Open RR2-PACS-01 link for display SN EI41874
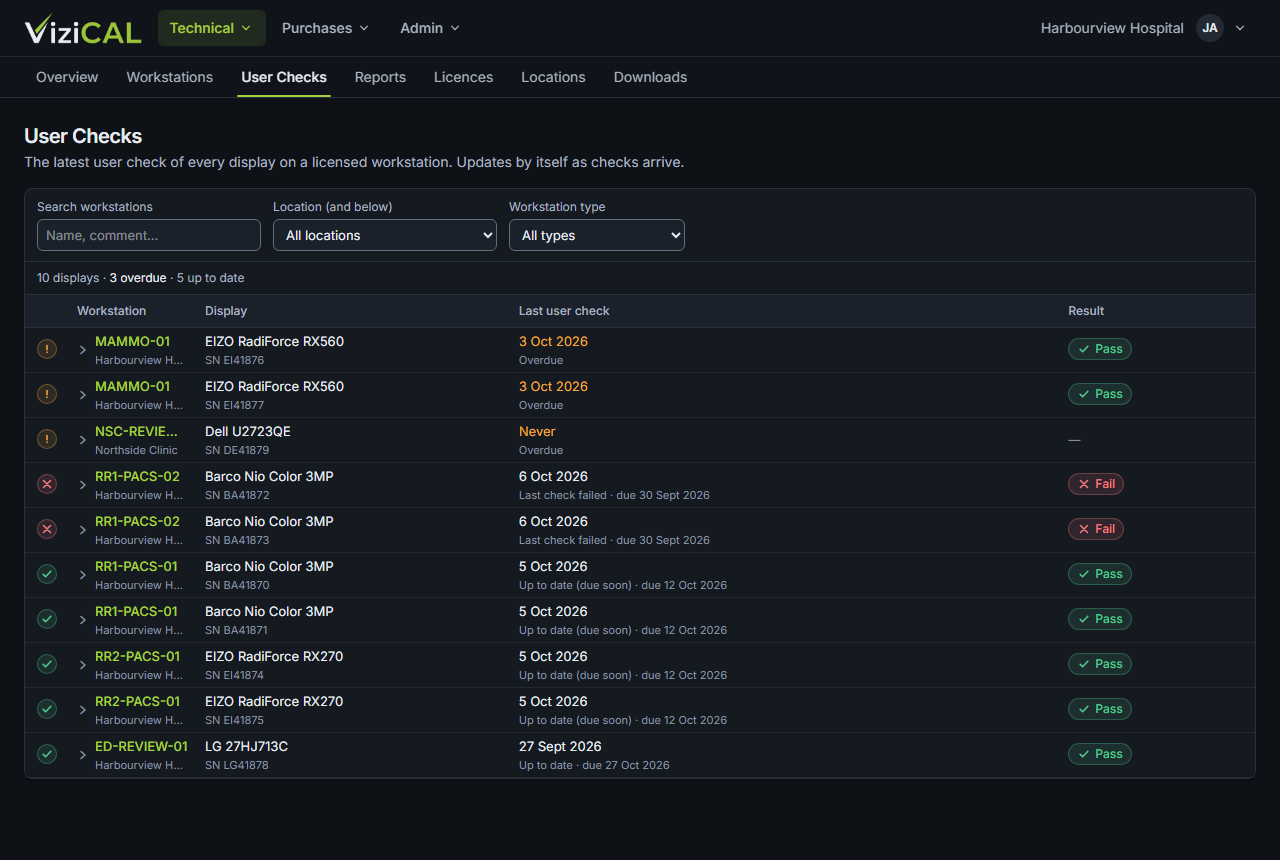The width and height of the screenshot is (1280, 860). coord(137,656)
